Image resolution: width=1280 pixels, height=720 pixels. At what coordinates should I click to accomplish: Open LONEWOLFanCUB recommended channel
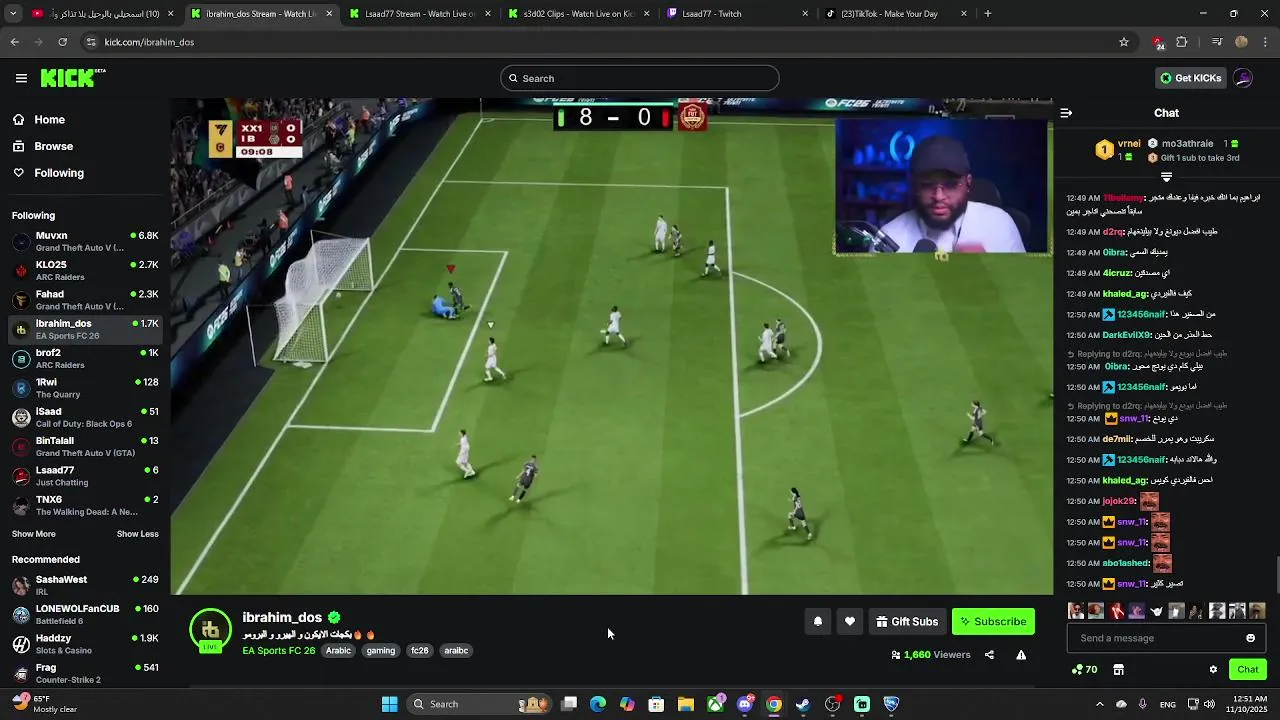tap(85, 614)
